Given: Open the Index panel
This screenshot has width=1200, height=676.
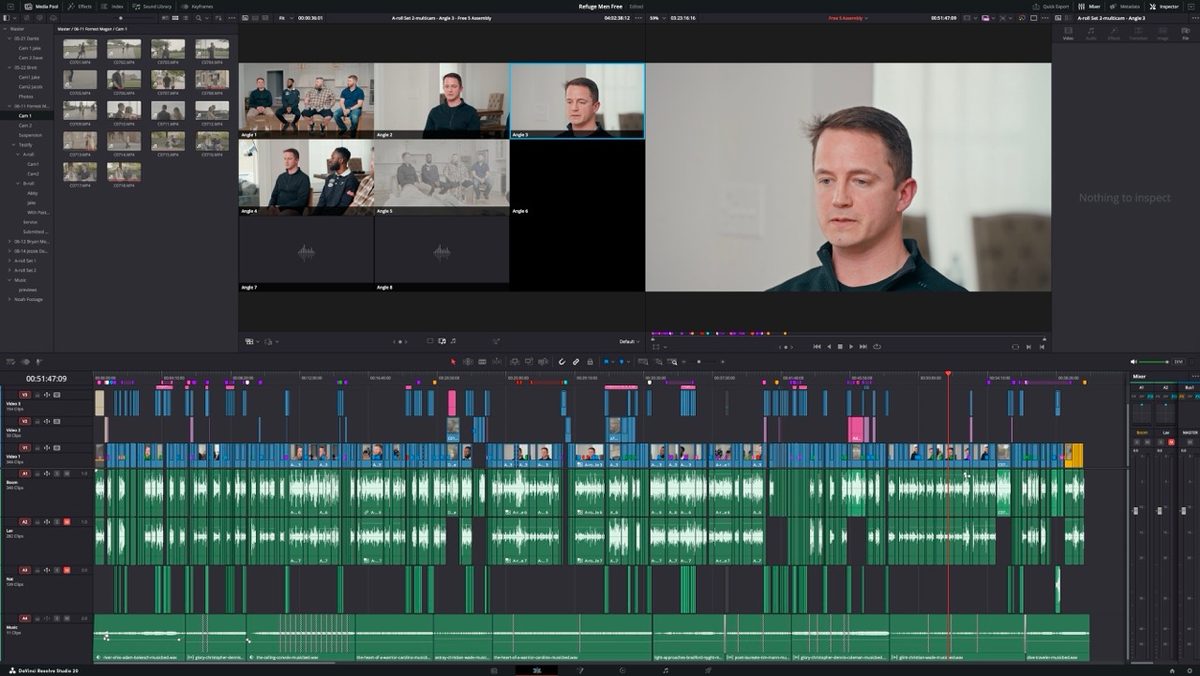Looking at the screenshot, I should point(114,6).
